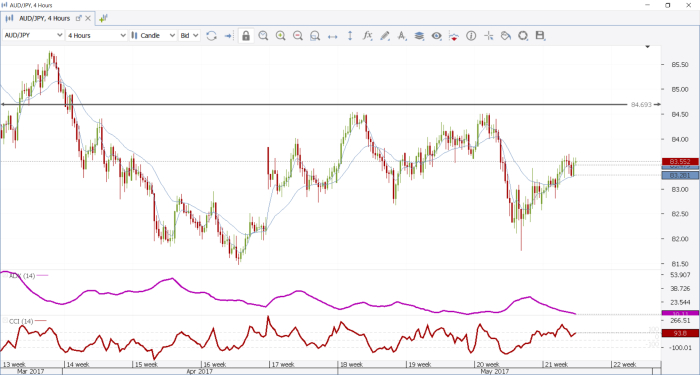Click the zoom out magnifier icon
The height and width of the screenshot is (375, 700).
pyautogui.click(x=298, y=36)
